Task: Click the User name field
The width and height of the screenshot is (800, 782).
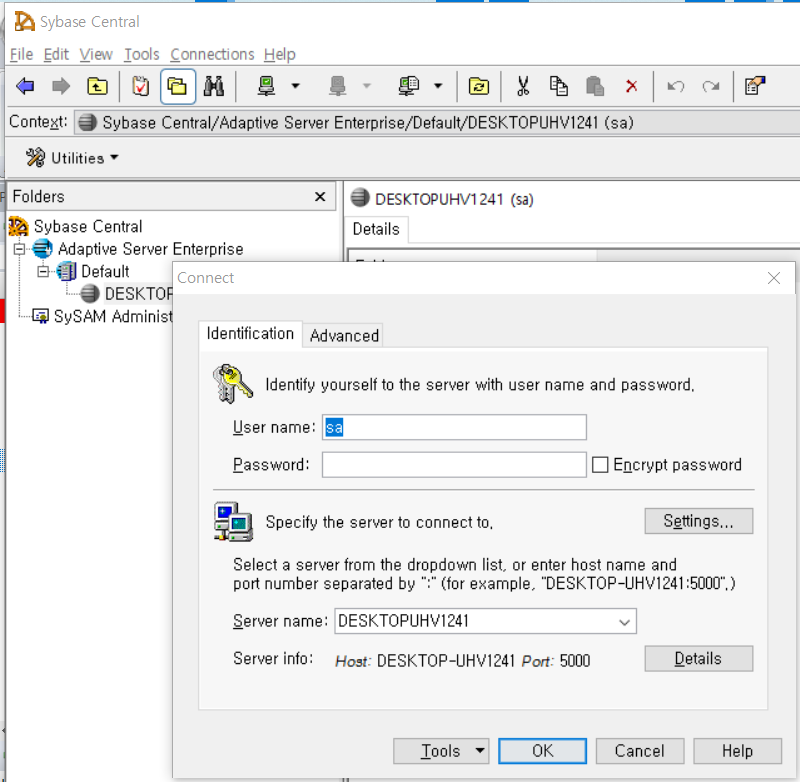Action: (x=454, y=427)
